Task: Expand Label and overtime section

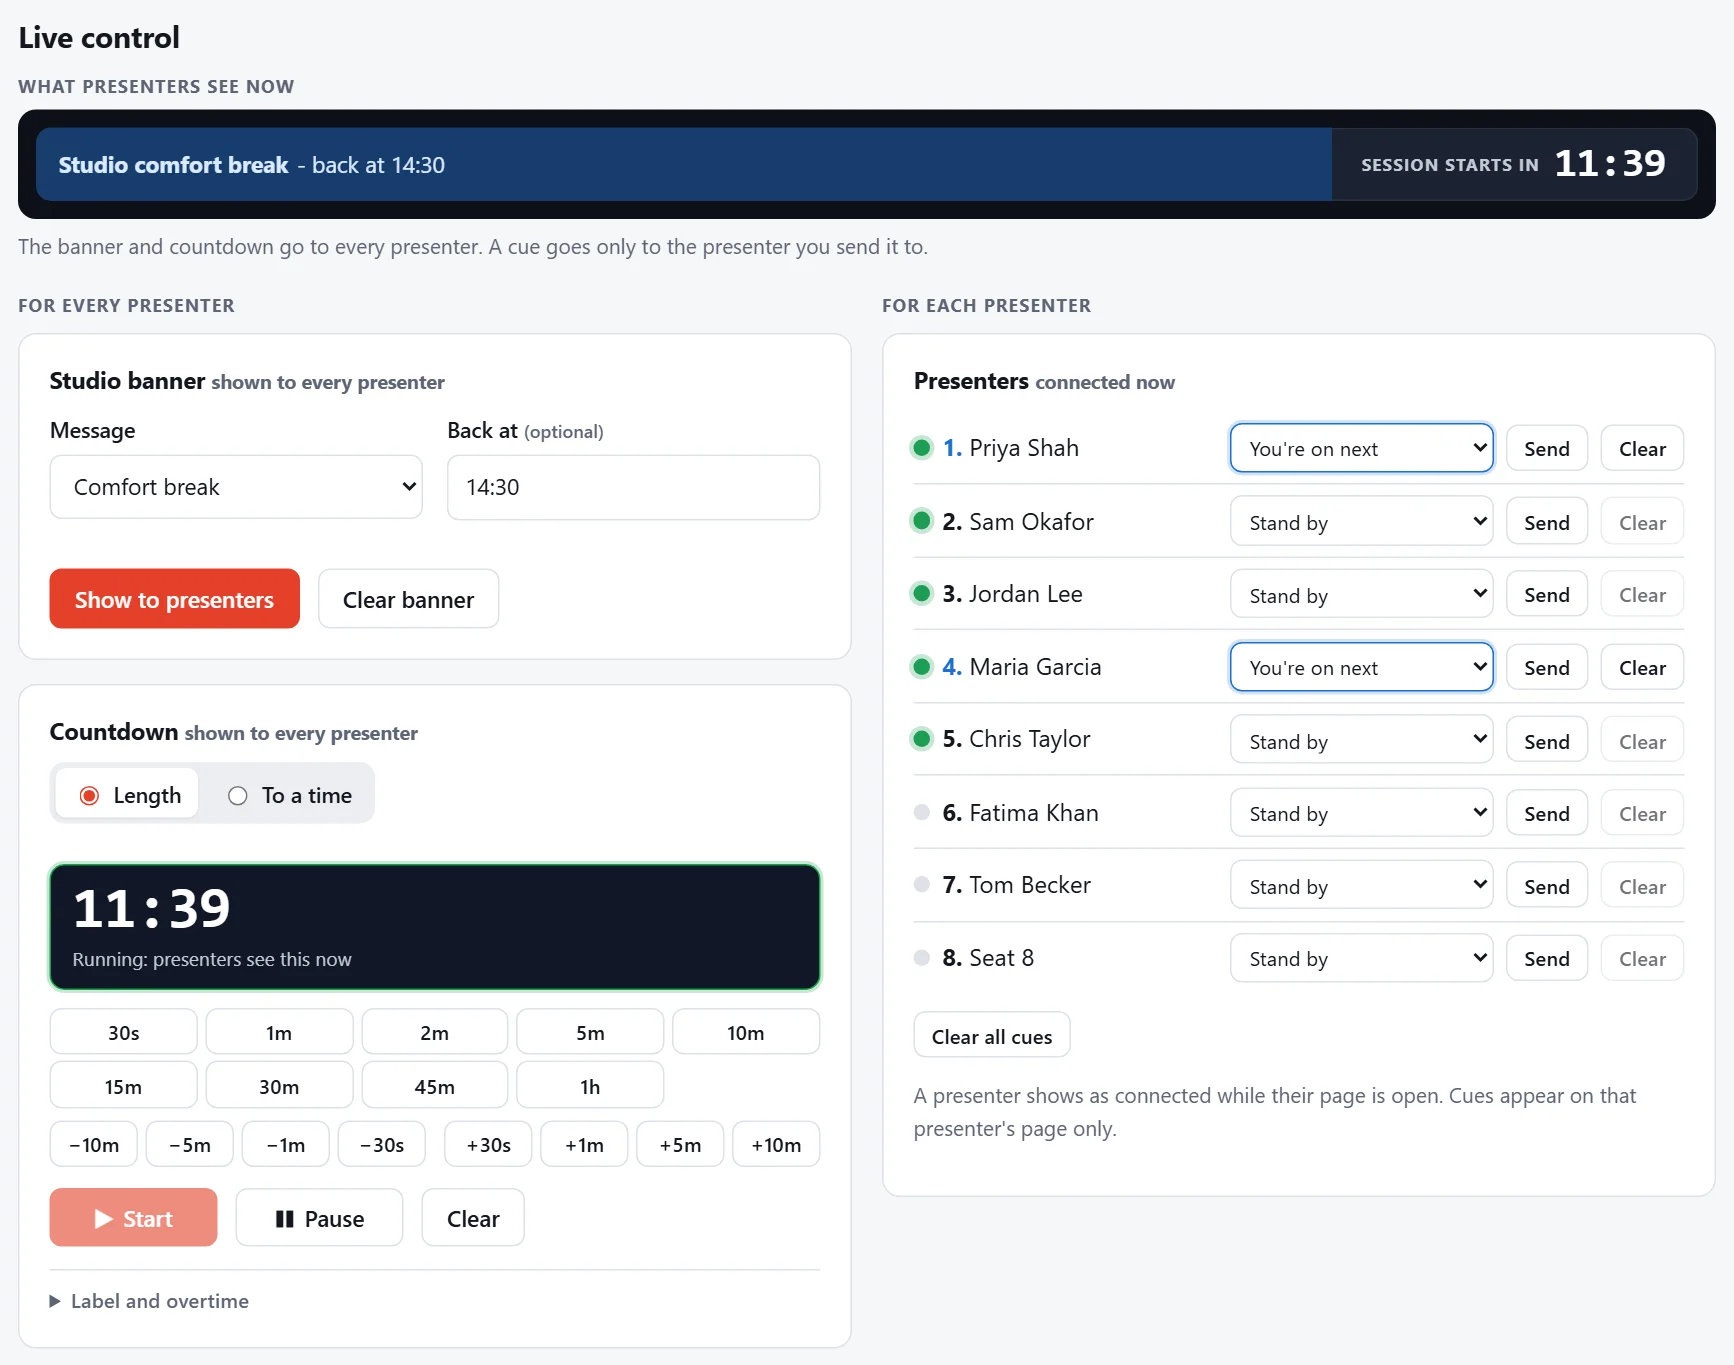Action: click(x=150, y=1301)
